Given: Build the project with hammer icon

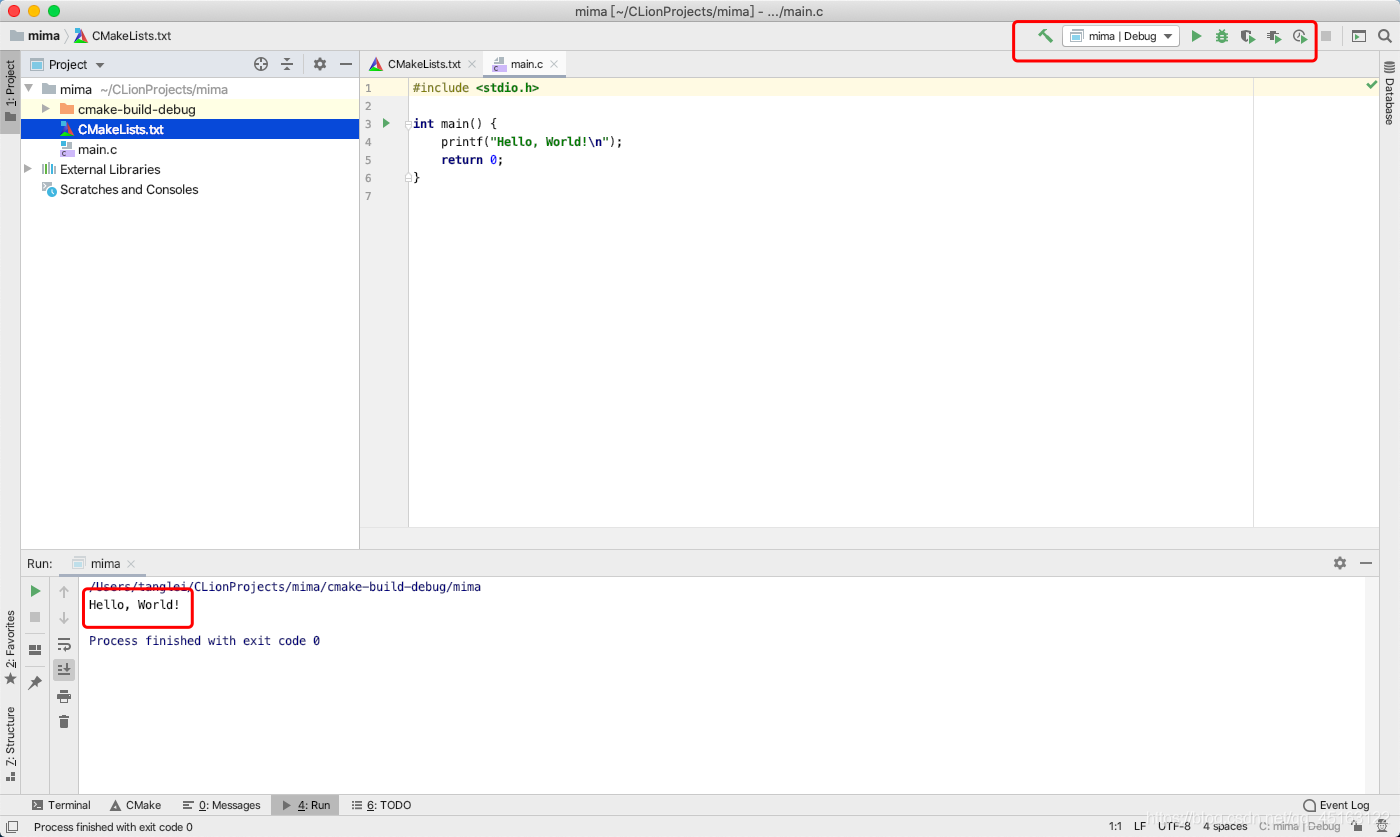Looking at the screenshot, I should tap(1045, 36).
